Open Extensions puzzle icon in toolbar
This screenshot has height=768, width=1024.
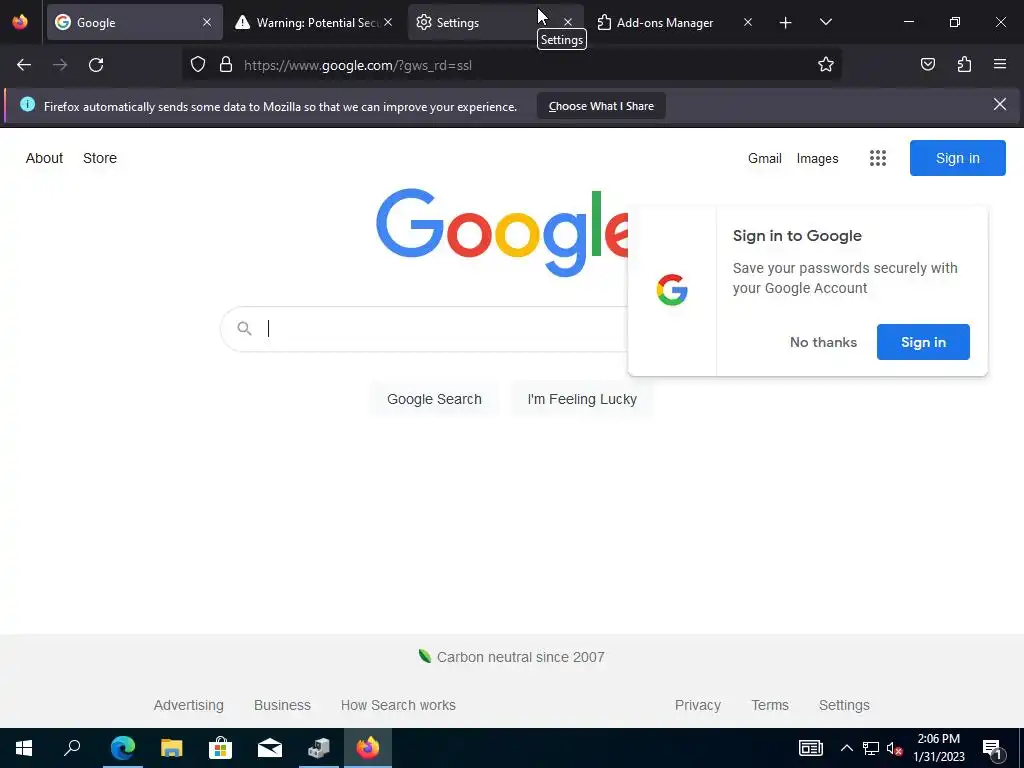pyautogui.click(x=964, y=65)
